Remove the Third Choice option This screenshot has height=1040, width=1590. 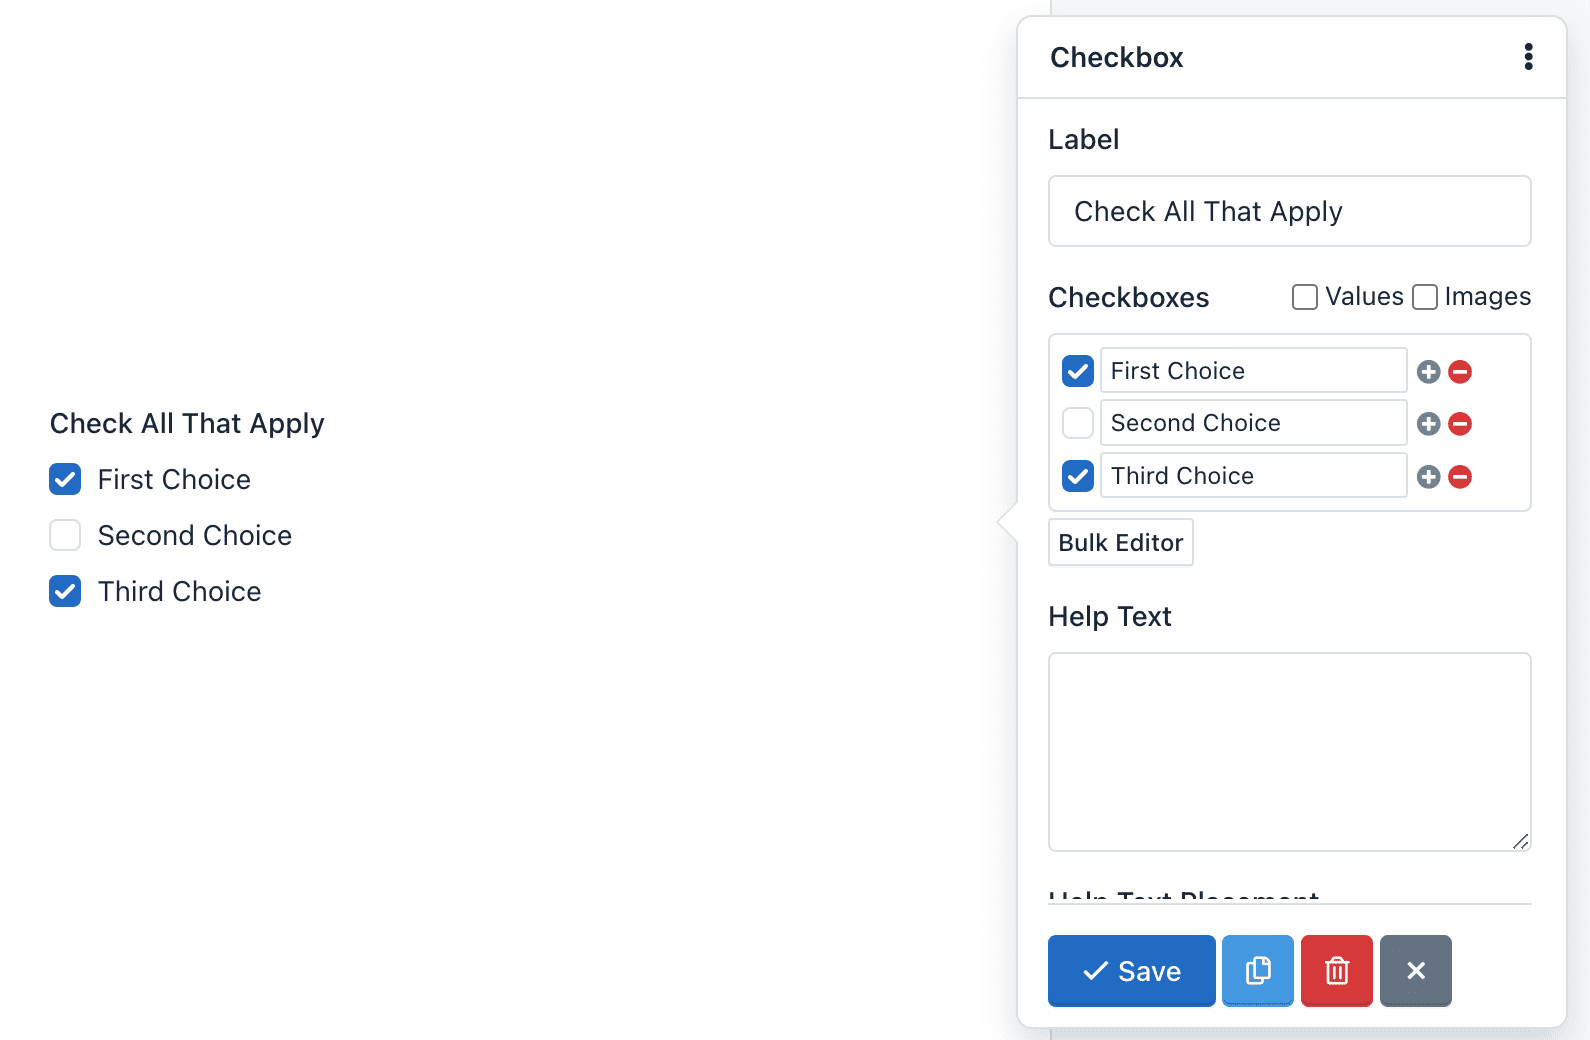coord(1460,477)
